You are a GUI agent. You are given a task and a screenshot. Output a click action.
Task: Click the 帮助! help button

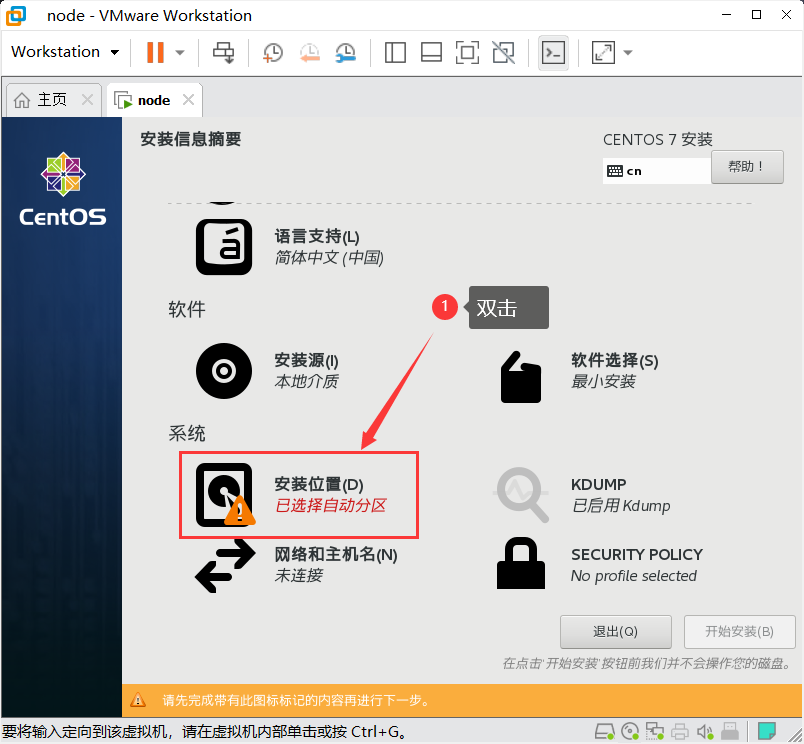coord(747,167)
